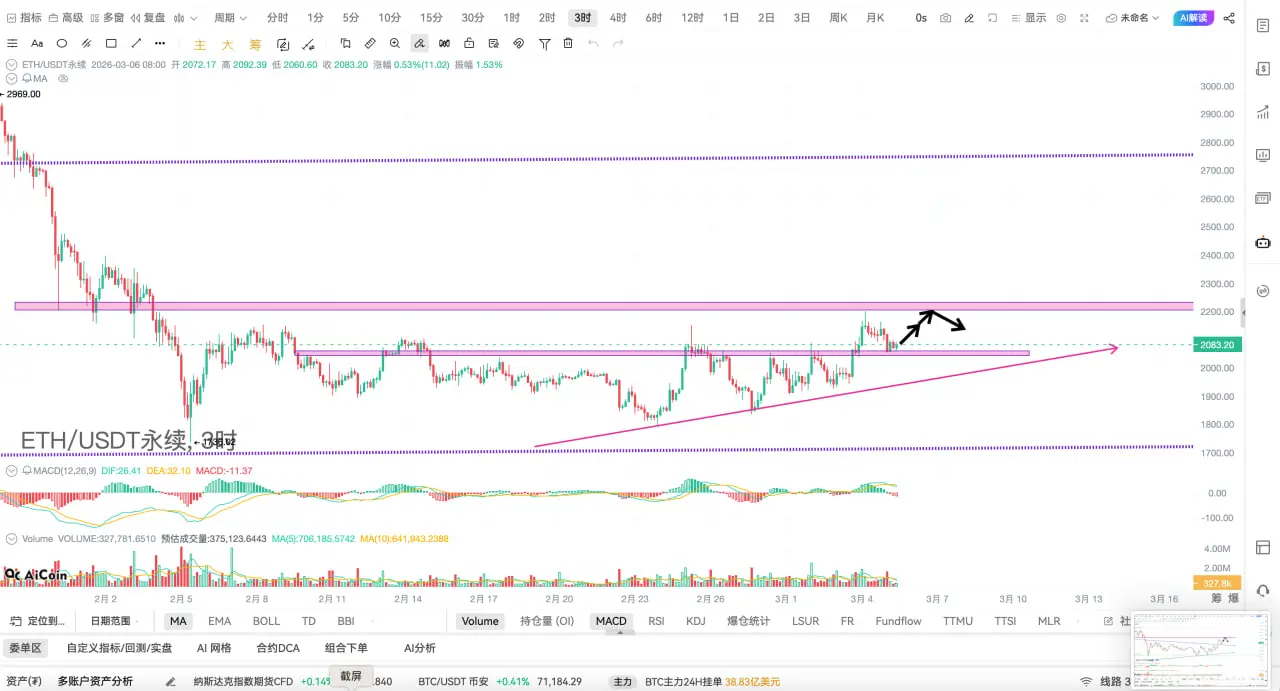Viewport: 1280px width, 691px height.
Task: Open the 指标 indicators menu
Action: (x=24, y=18)
